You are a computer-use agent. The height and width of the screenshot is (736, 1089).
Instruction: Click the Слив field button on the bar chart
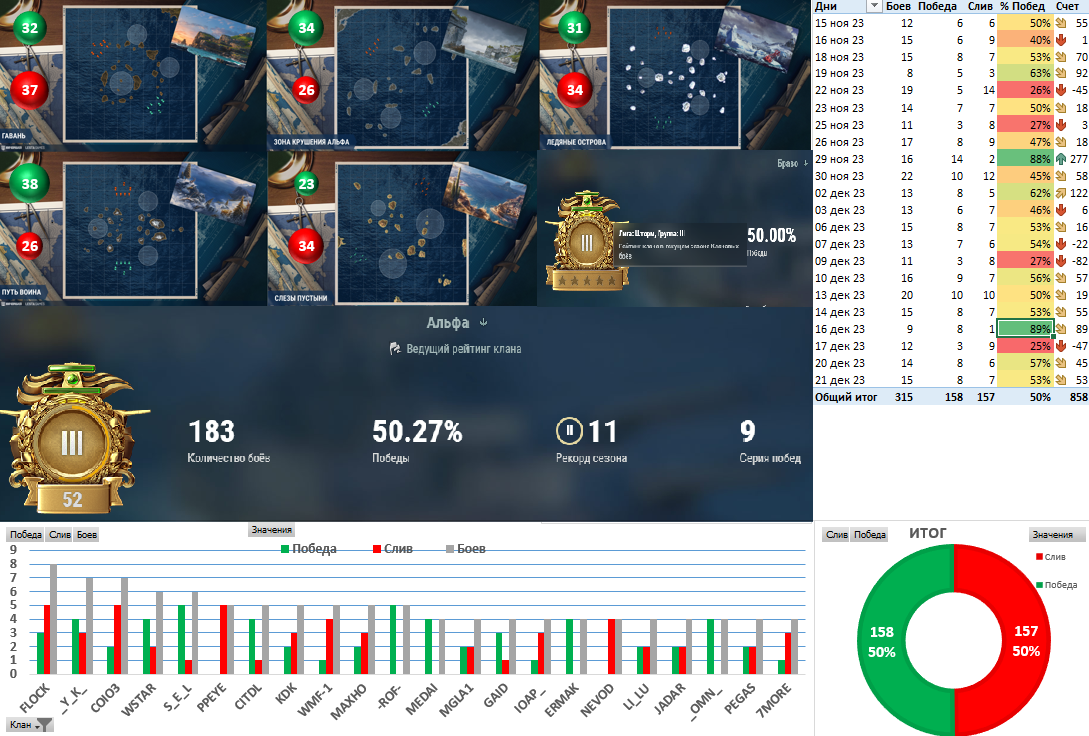click(x=60, y=535)
